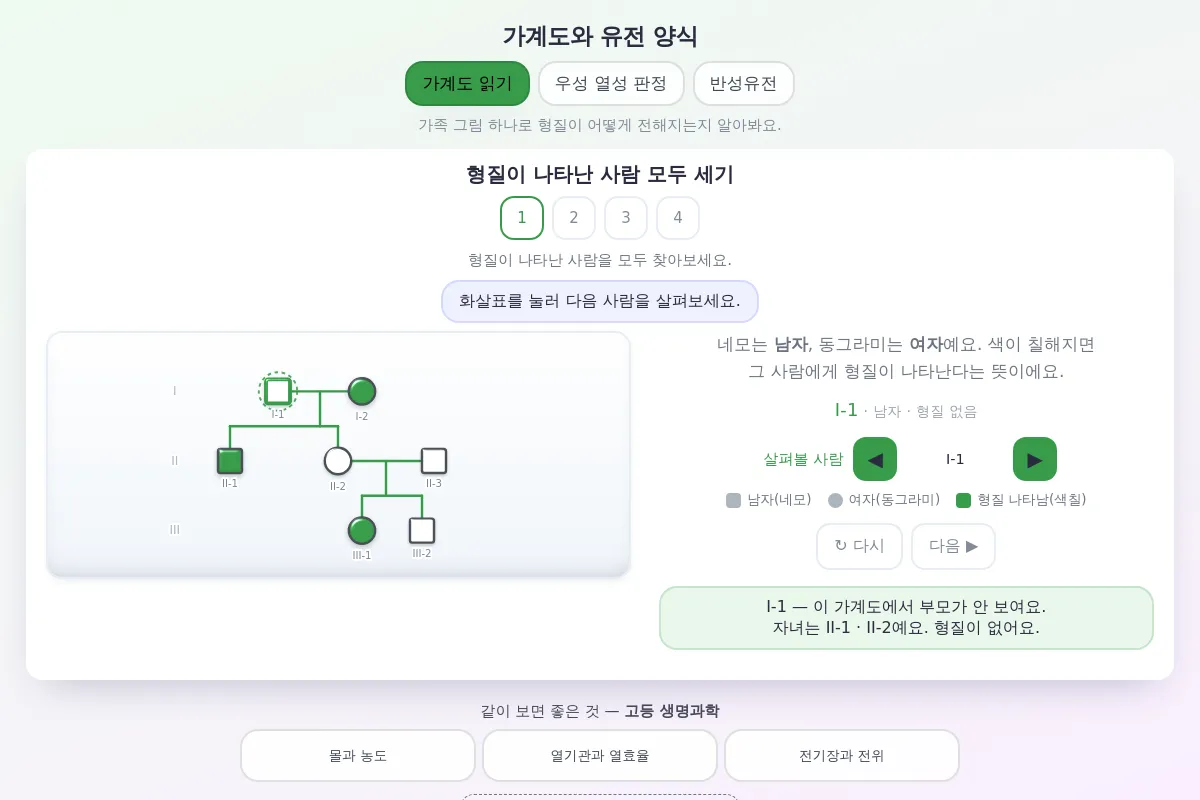The height and width of the screenshot is (800, 1200).
Task: Select the filled II-1 square node
Action: 230,461
